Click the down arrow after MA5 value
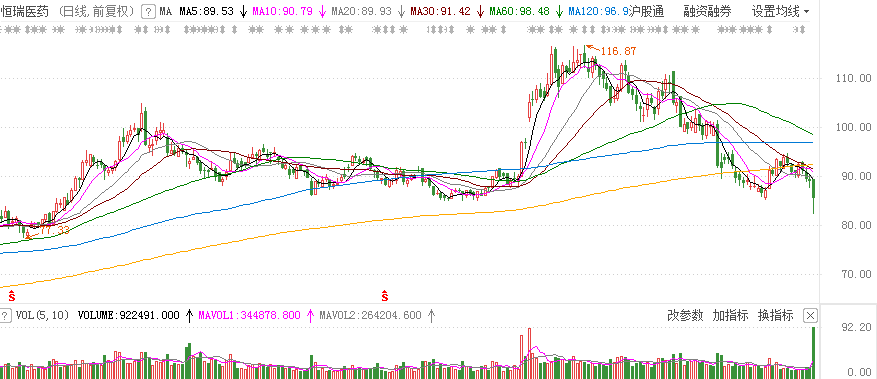This screenshot has height=379, width=877. 243,12
